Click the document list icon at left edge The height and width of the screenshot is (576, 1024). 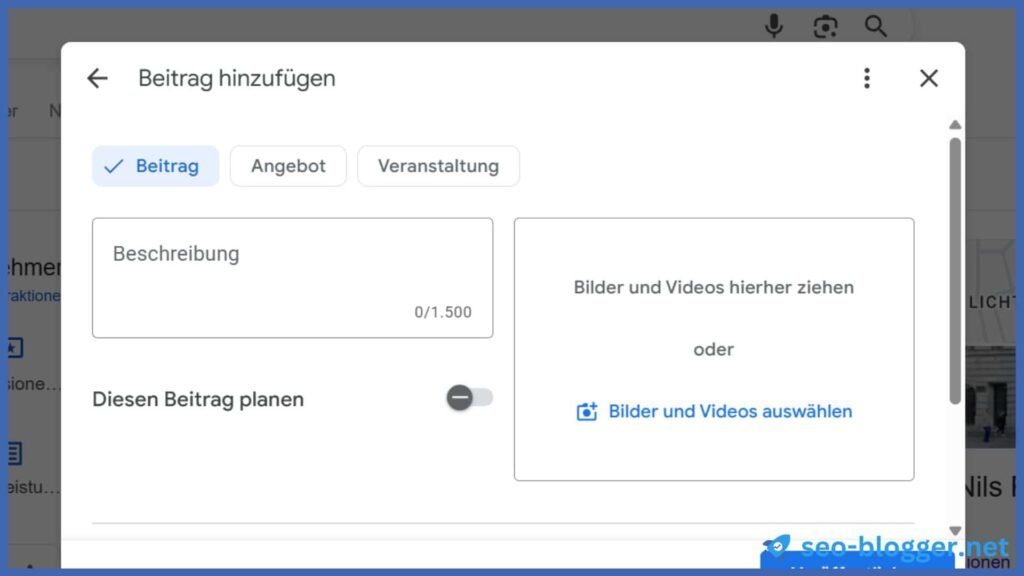click(15, 453)
